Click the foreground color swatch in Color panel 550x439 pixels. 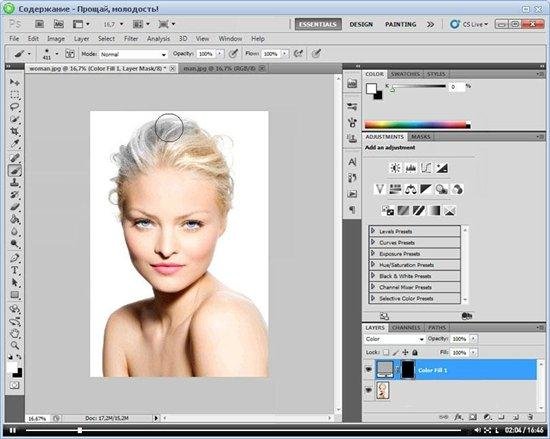click(x=371, y=88)
